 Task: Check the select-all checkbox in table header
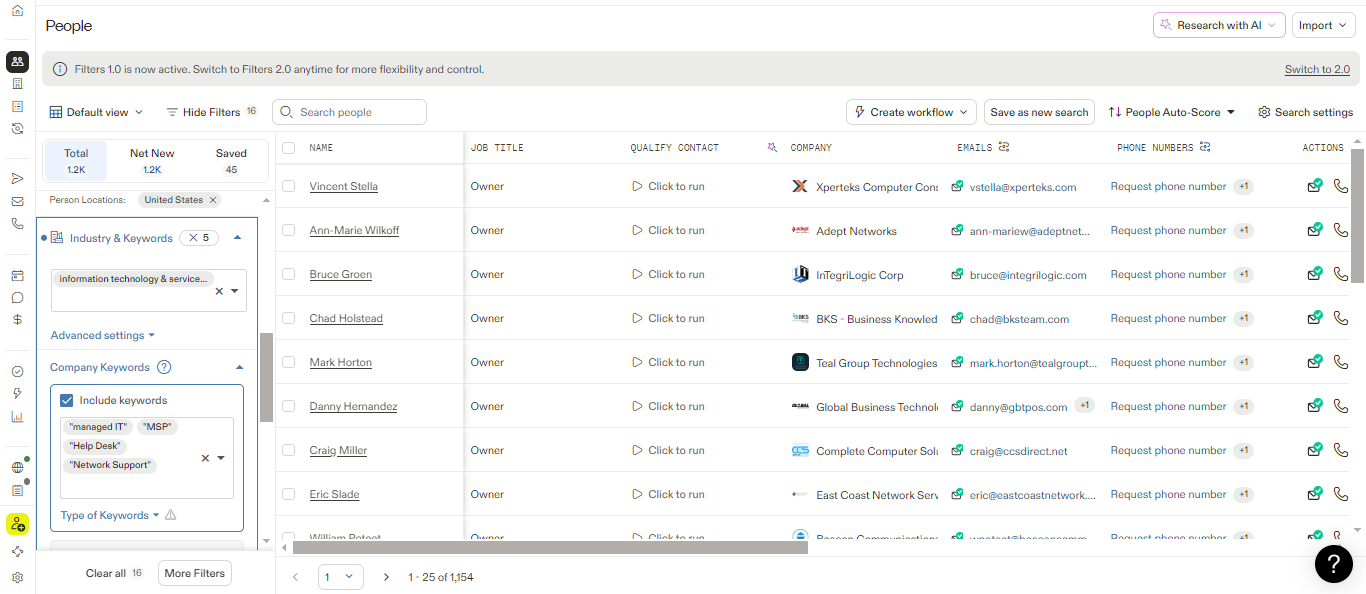coord(289,148)
